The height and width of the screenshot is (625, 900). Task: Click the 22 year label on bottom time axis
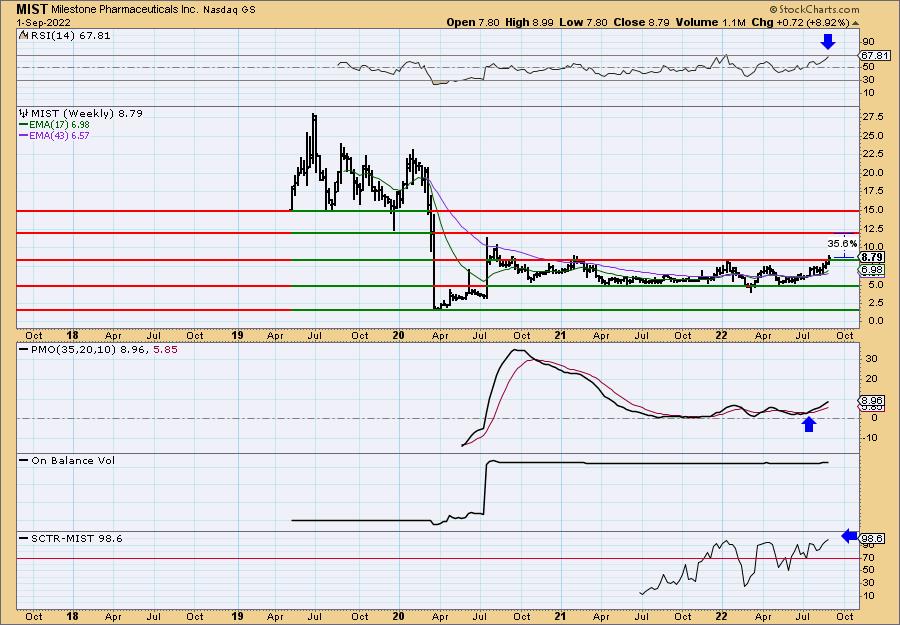(721, 616)
